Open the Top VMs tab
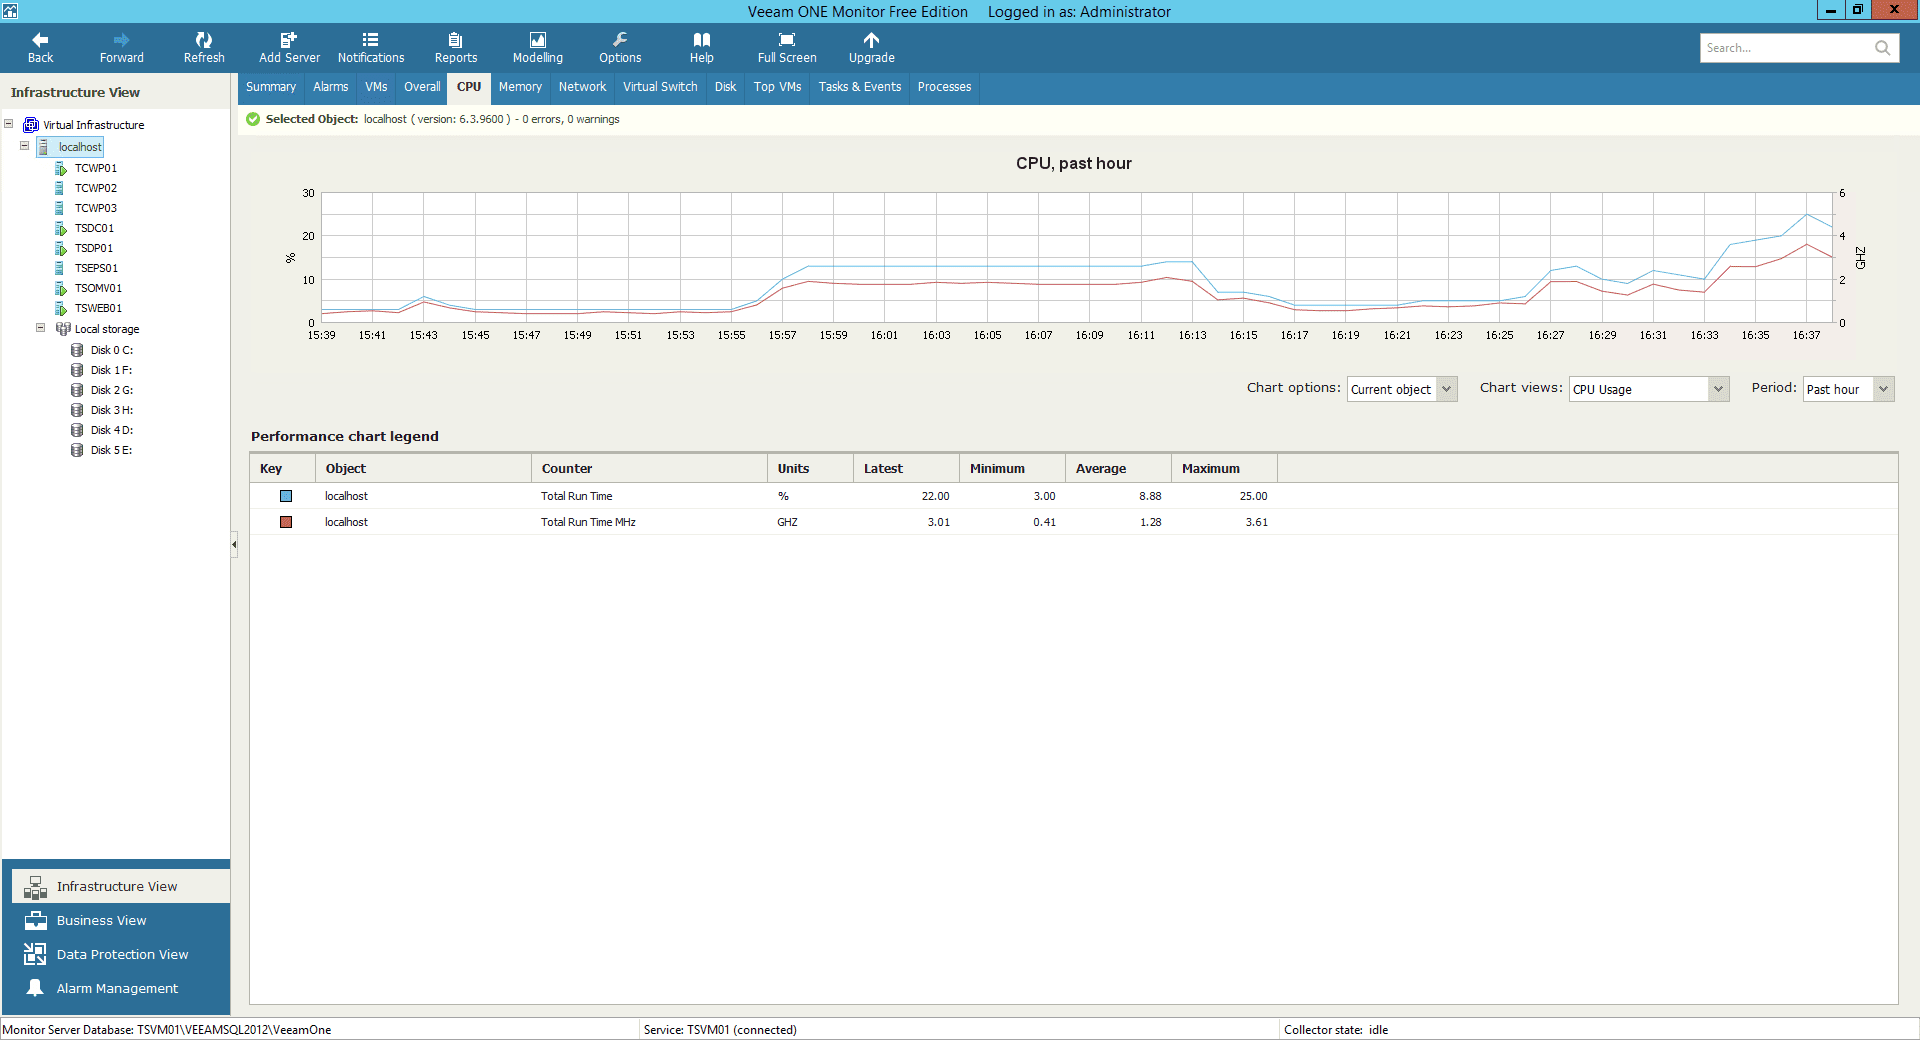The height and width of the screenshot is (1040, 1920). [777, 87]
